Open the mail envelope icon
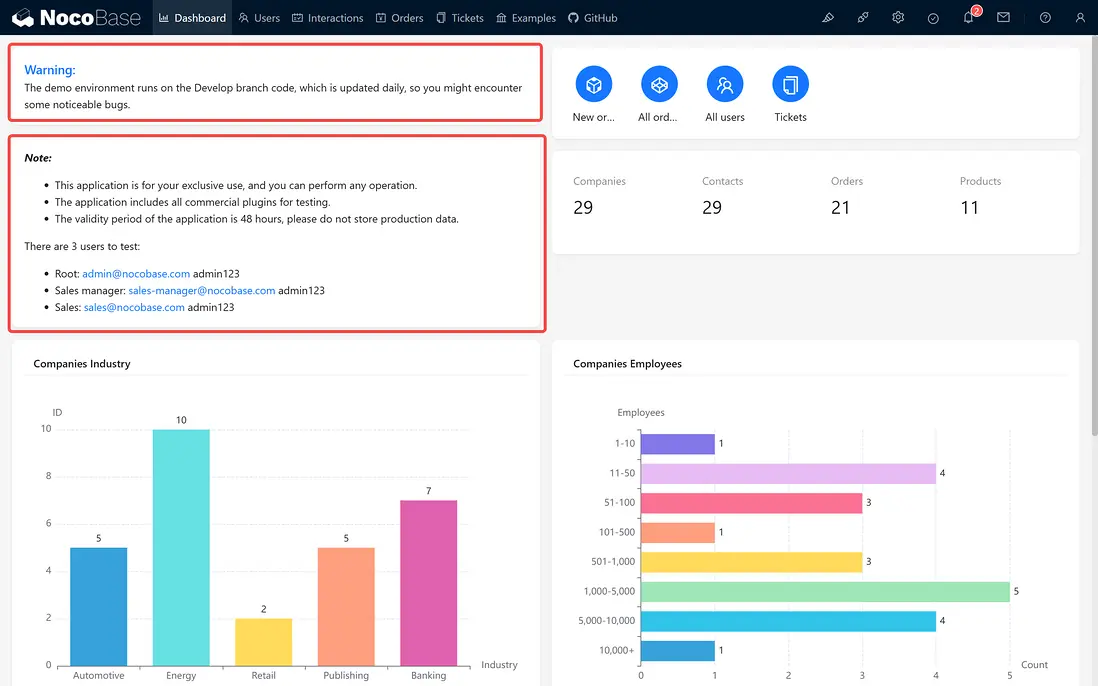 [x=1003, y=18]
